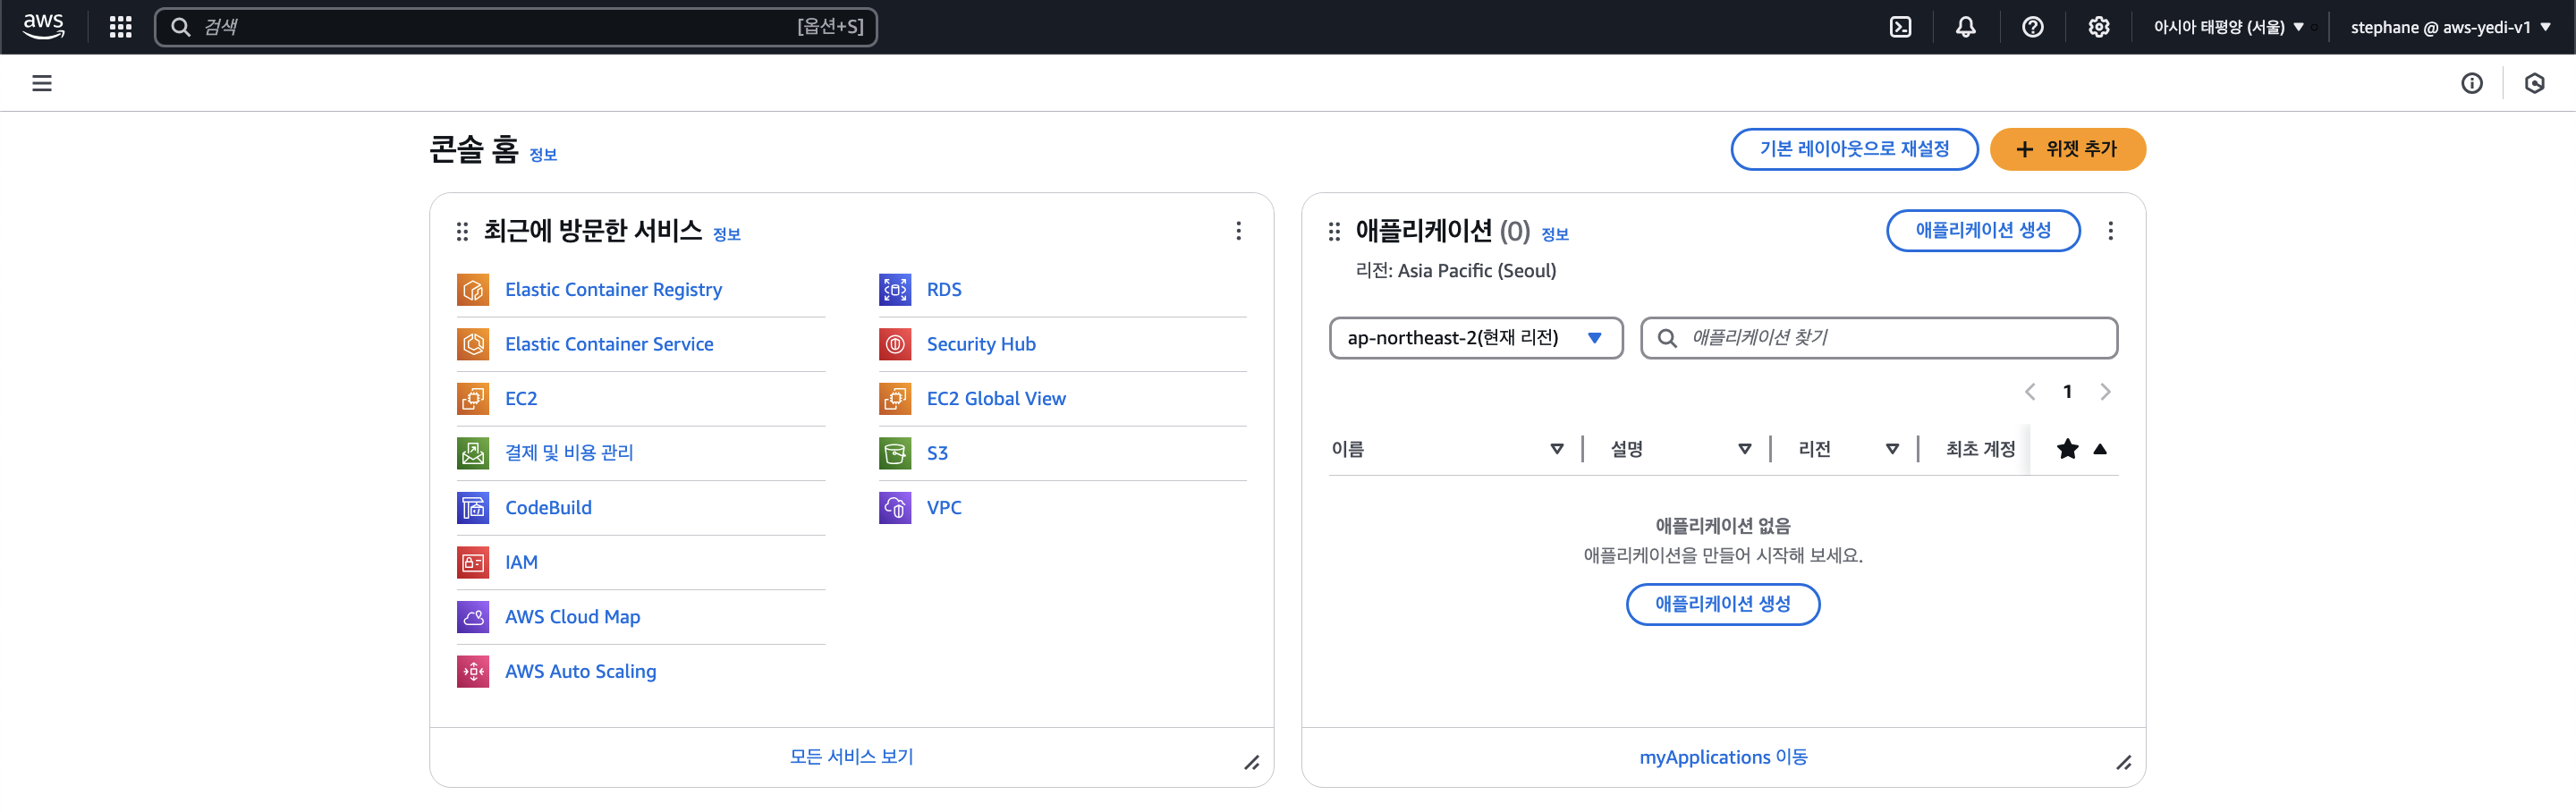Viewport: 2576px width, 812px height.
Task: Click the resize handle of recently visited widget
Action: pos(1251,763)
